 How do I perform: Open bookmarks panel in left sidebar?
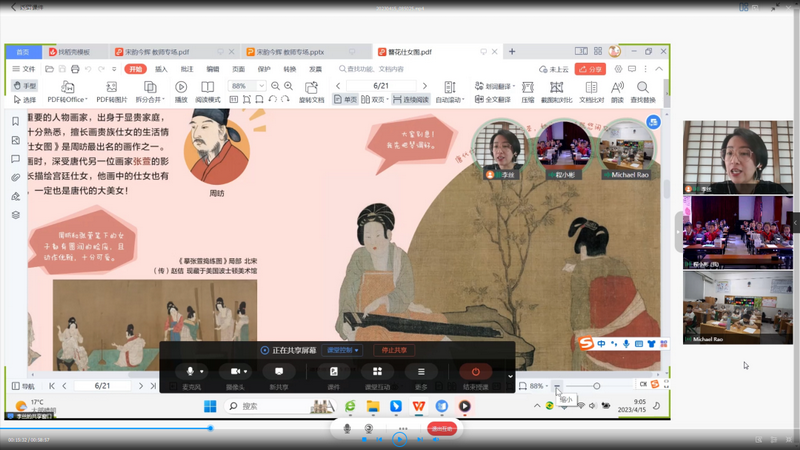click(x=15, y=122)
